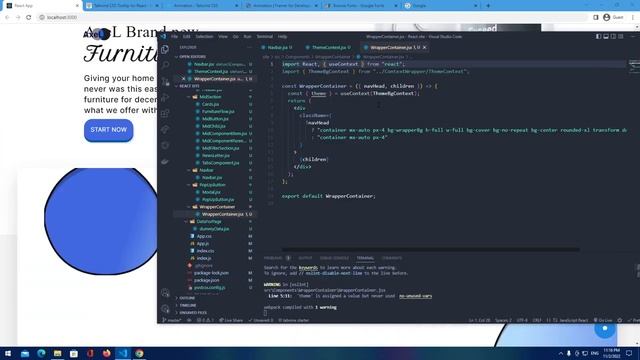This screenshot has width=640, height=360.
Task: Open Newsletter.jsx in the explorer
Action: point(216,156)
